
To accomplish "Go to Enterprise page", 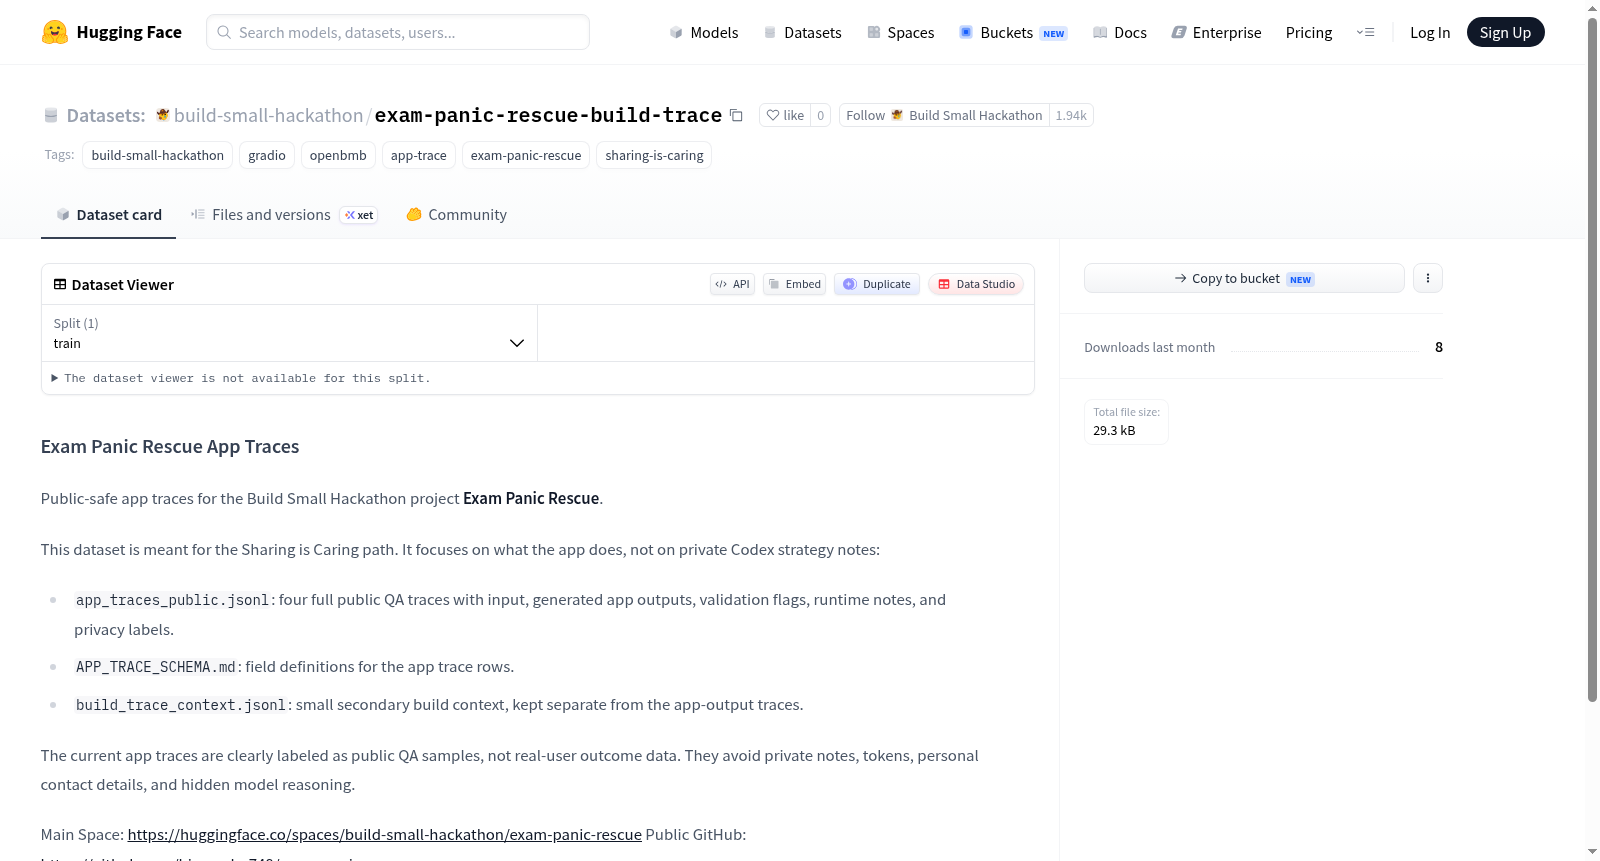I will tap(1216, 32).
